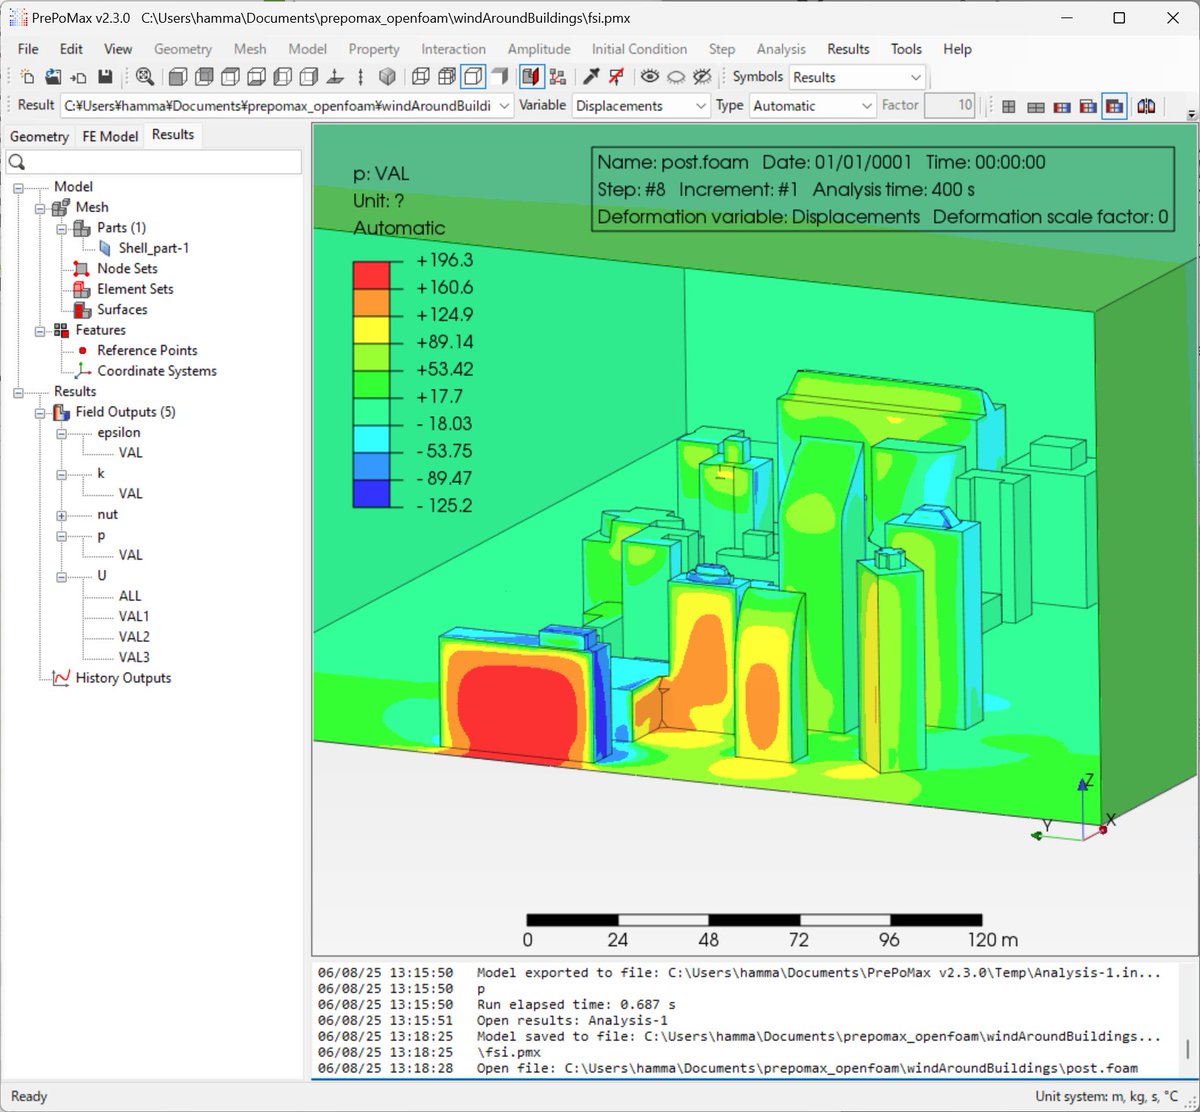Open the Help menu

[x=957, y=49]
